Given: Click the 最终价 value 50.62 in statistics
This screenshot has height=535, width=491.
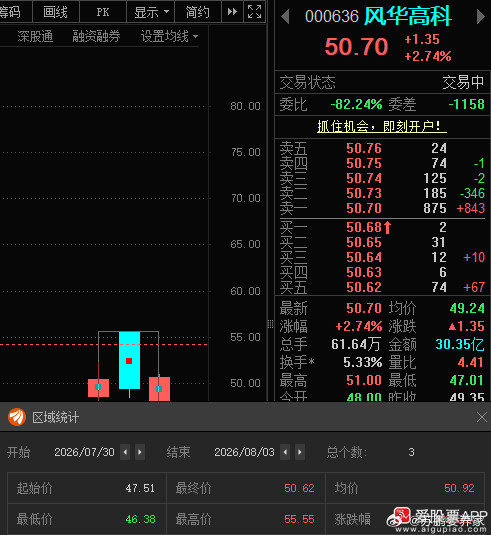Looking at the screenshot, I should [299, 488].
